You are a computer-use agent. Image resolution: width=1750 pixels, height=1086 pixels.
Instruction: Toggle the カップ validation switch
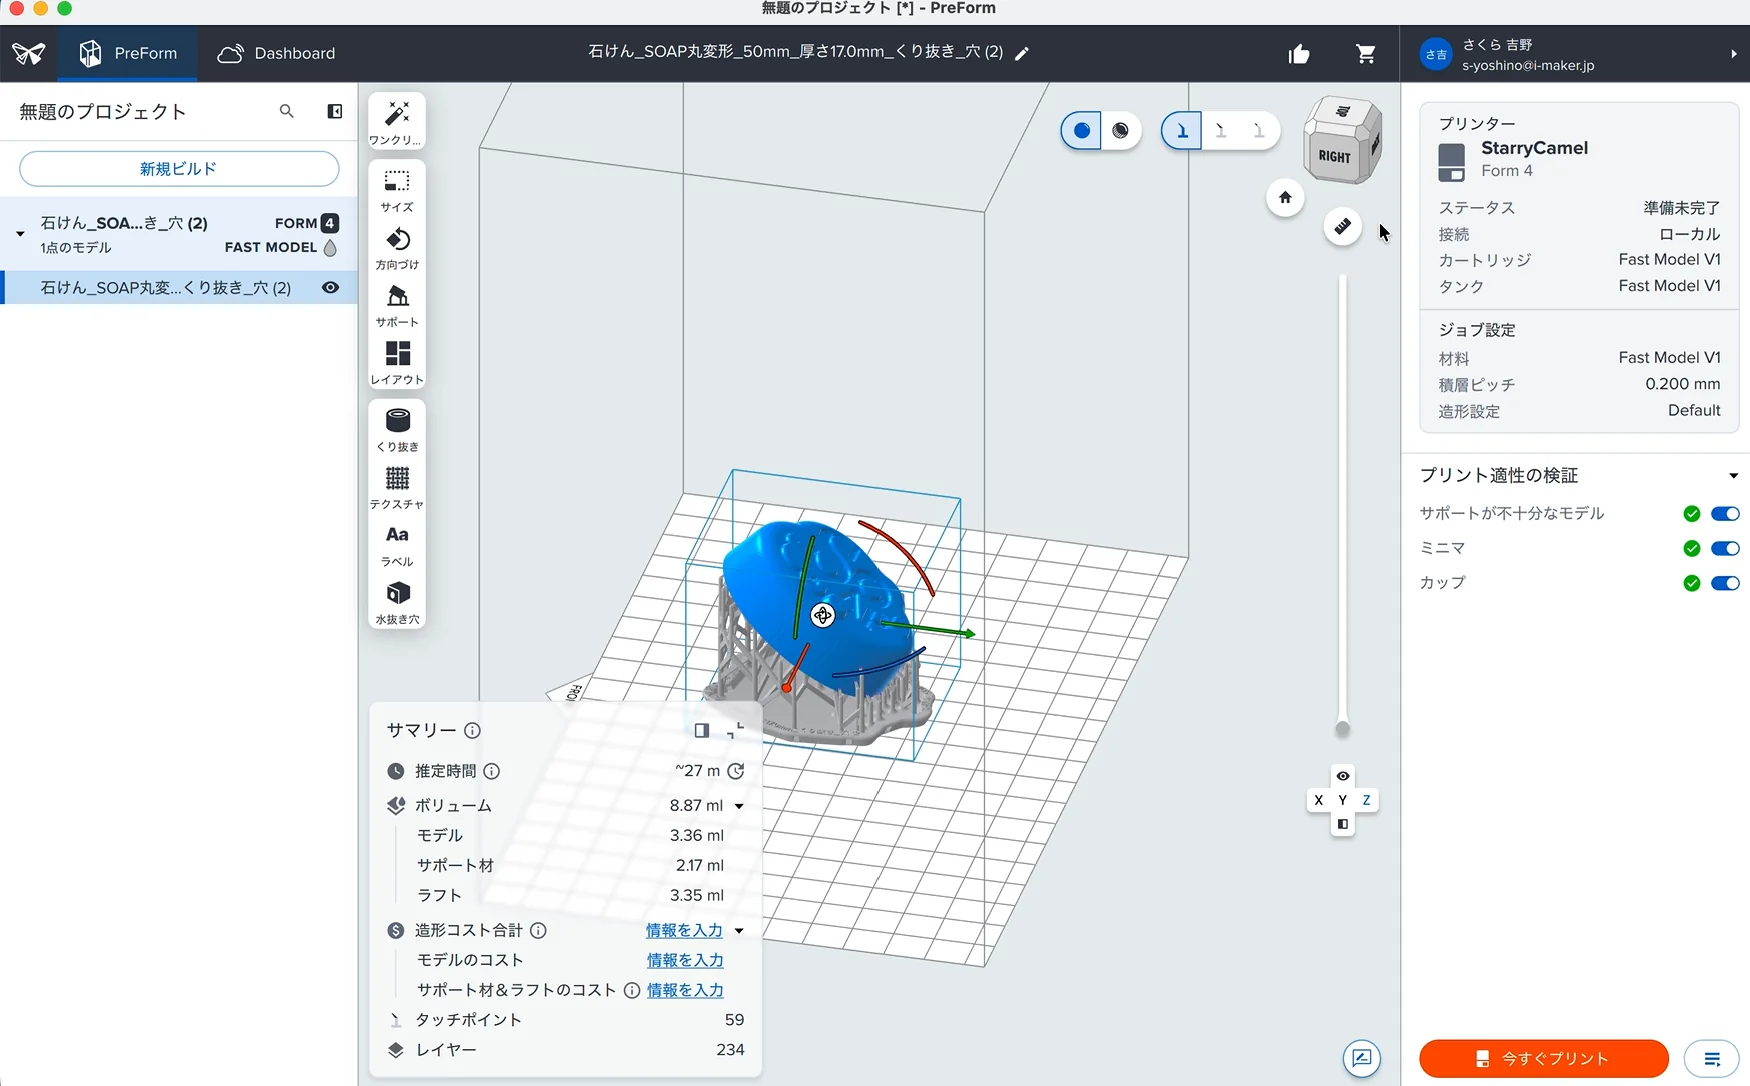pyautogui.click(x=1725, y=583)
